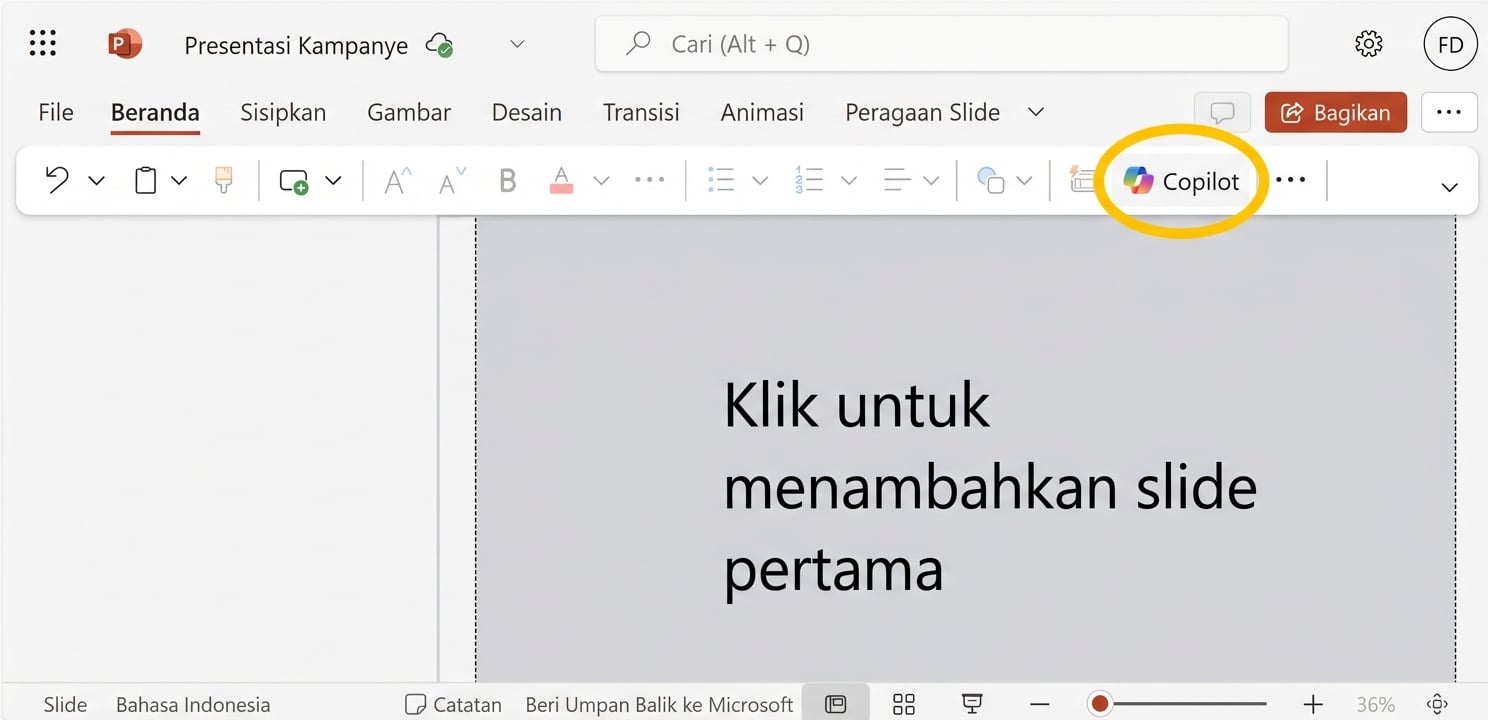Click the New Slide icon
This screenshot has width=1488, height=720.
point(293,181)
